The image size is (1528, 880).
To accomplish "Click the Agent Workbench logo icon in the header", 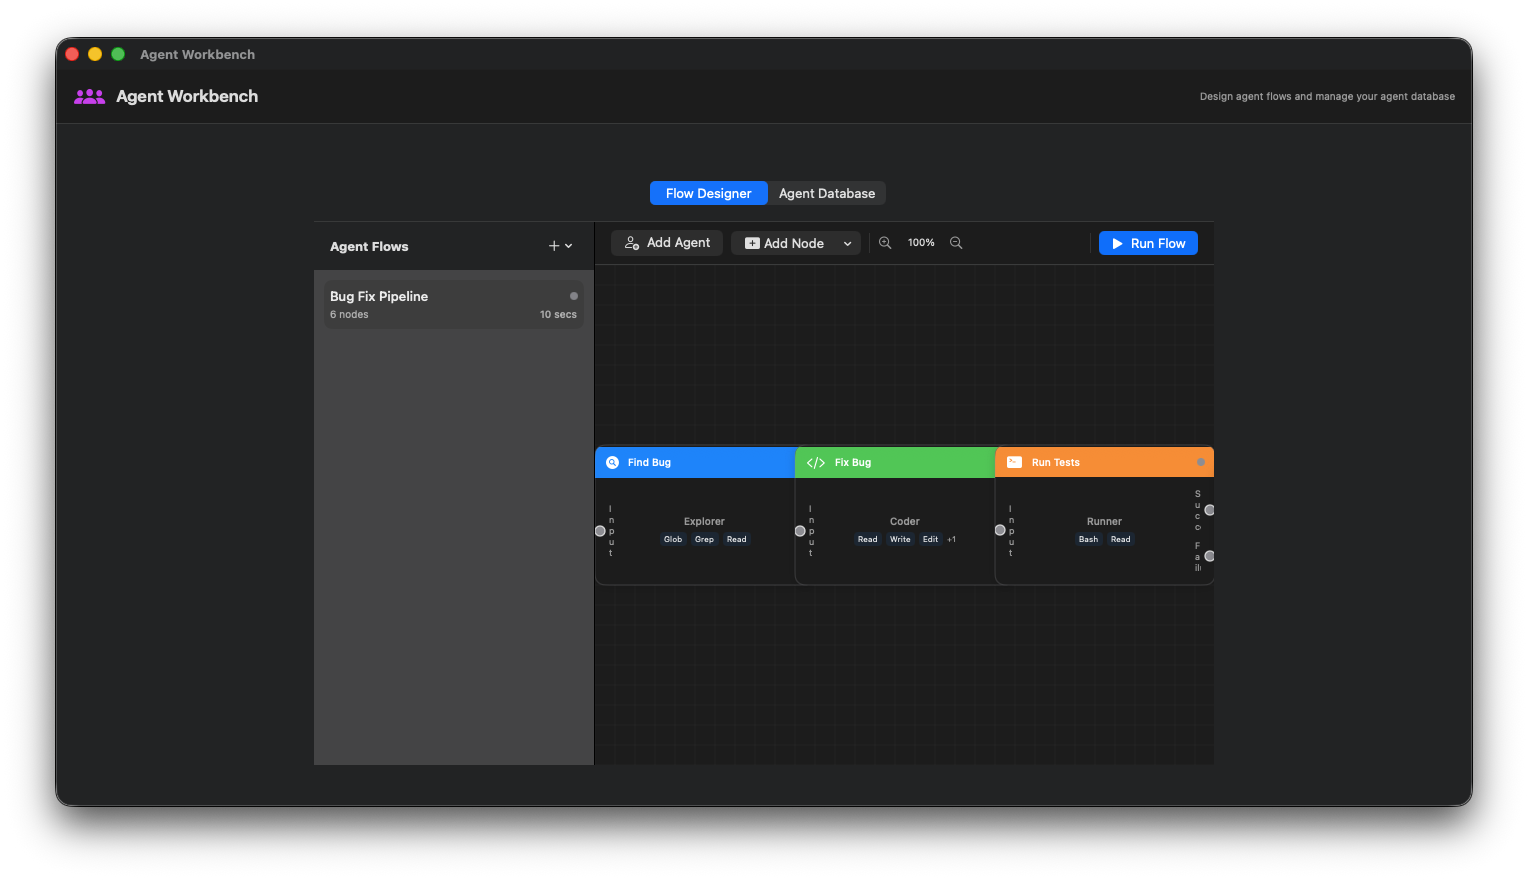I will coord(89,96).
